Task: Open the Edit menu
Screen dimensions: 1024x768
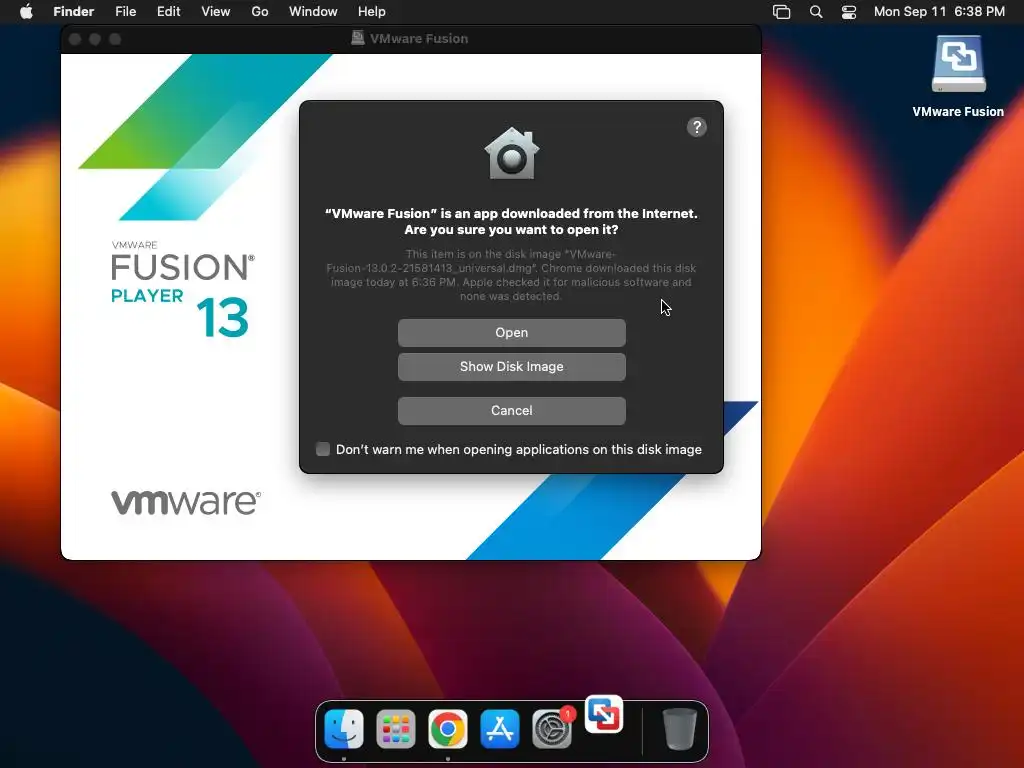Action: point(168,12)
